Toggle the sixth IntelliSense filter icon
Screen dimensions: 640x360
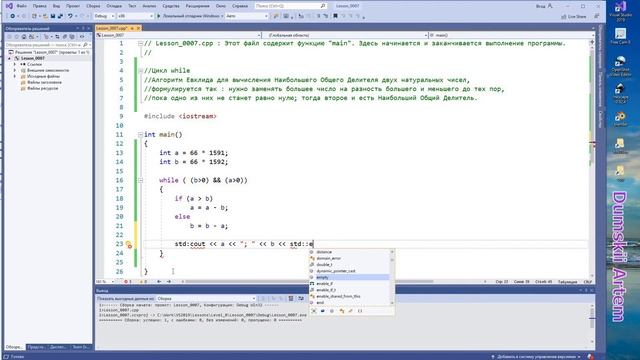point(360,311)
